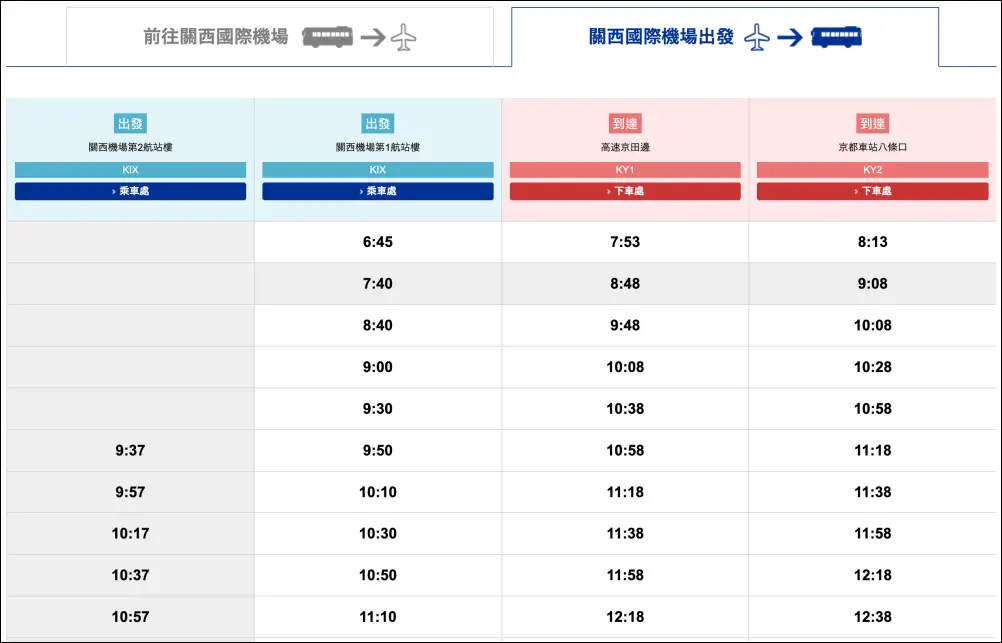Click the 出發 badge above 關西機場第1航站樓
The width and height of the screenshot is (1002, 643).
378,124
